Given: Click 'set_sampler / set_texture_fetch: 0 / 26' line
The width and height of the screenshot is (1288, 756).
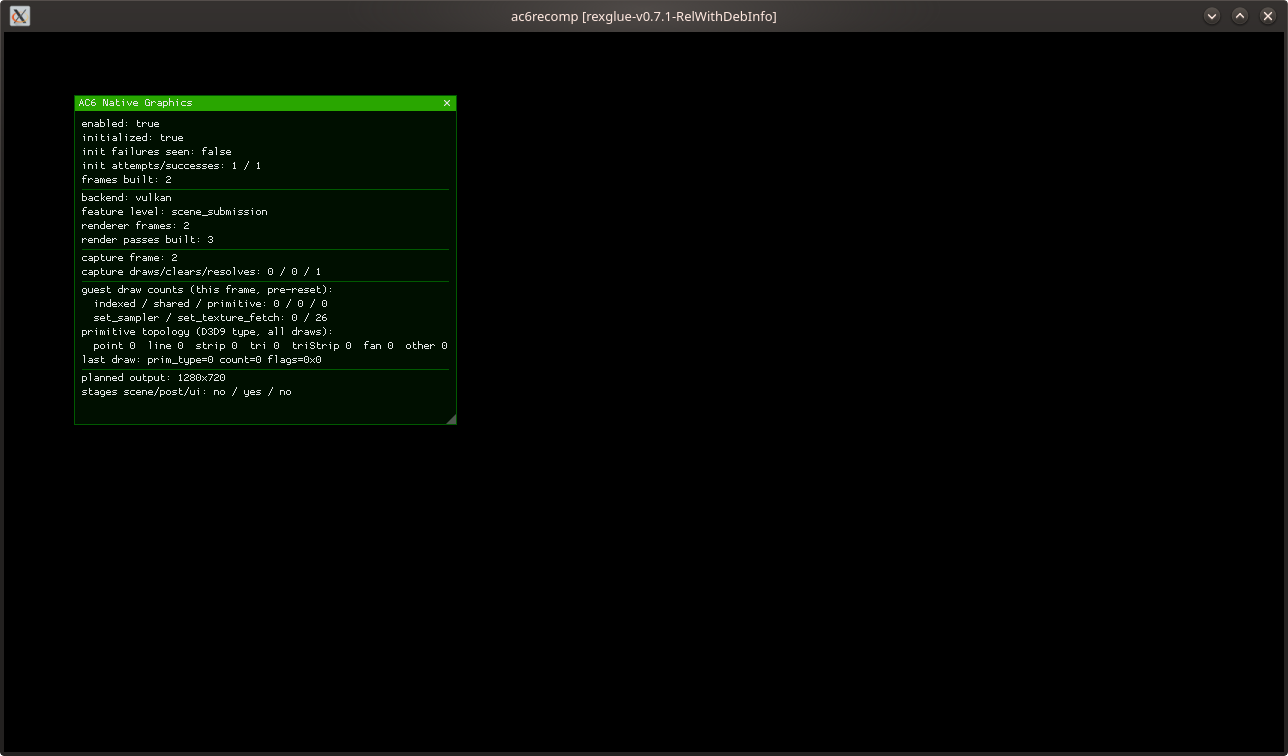Looking at the screenshot, I should (210, 318).
